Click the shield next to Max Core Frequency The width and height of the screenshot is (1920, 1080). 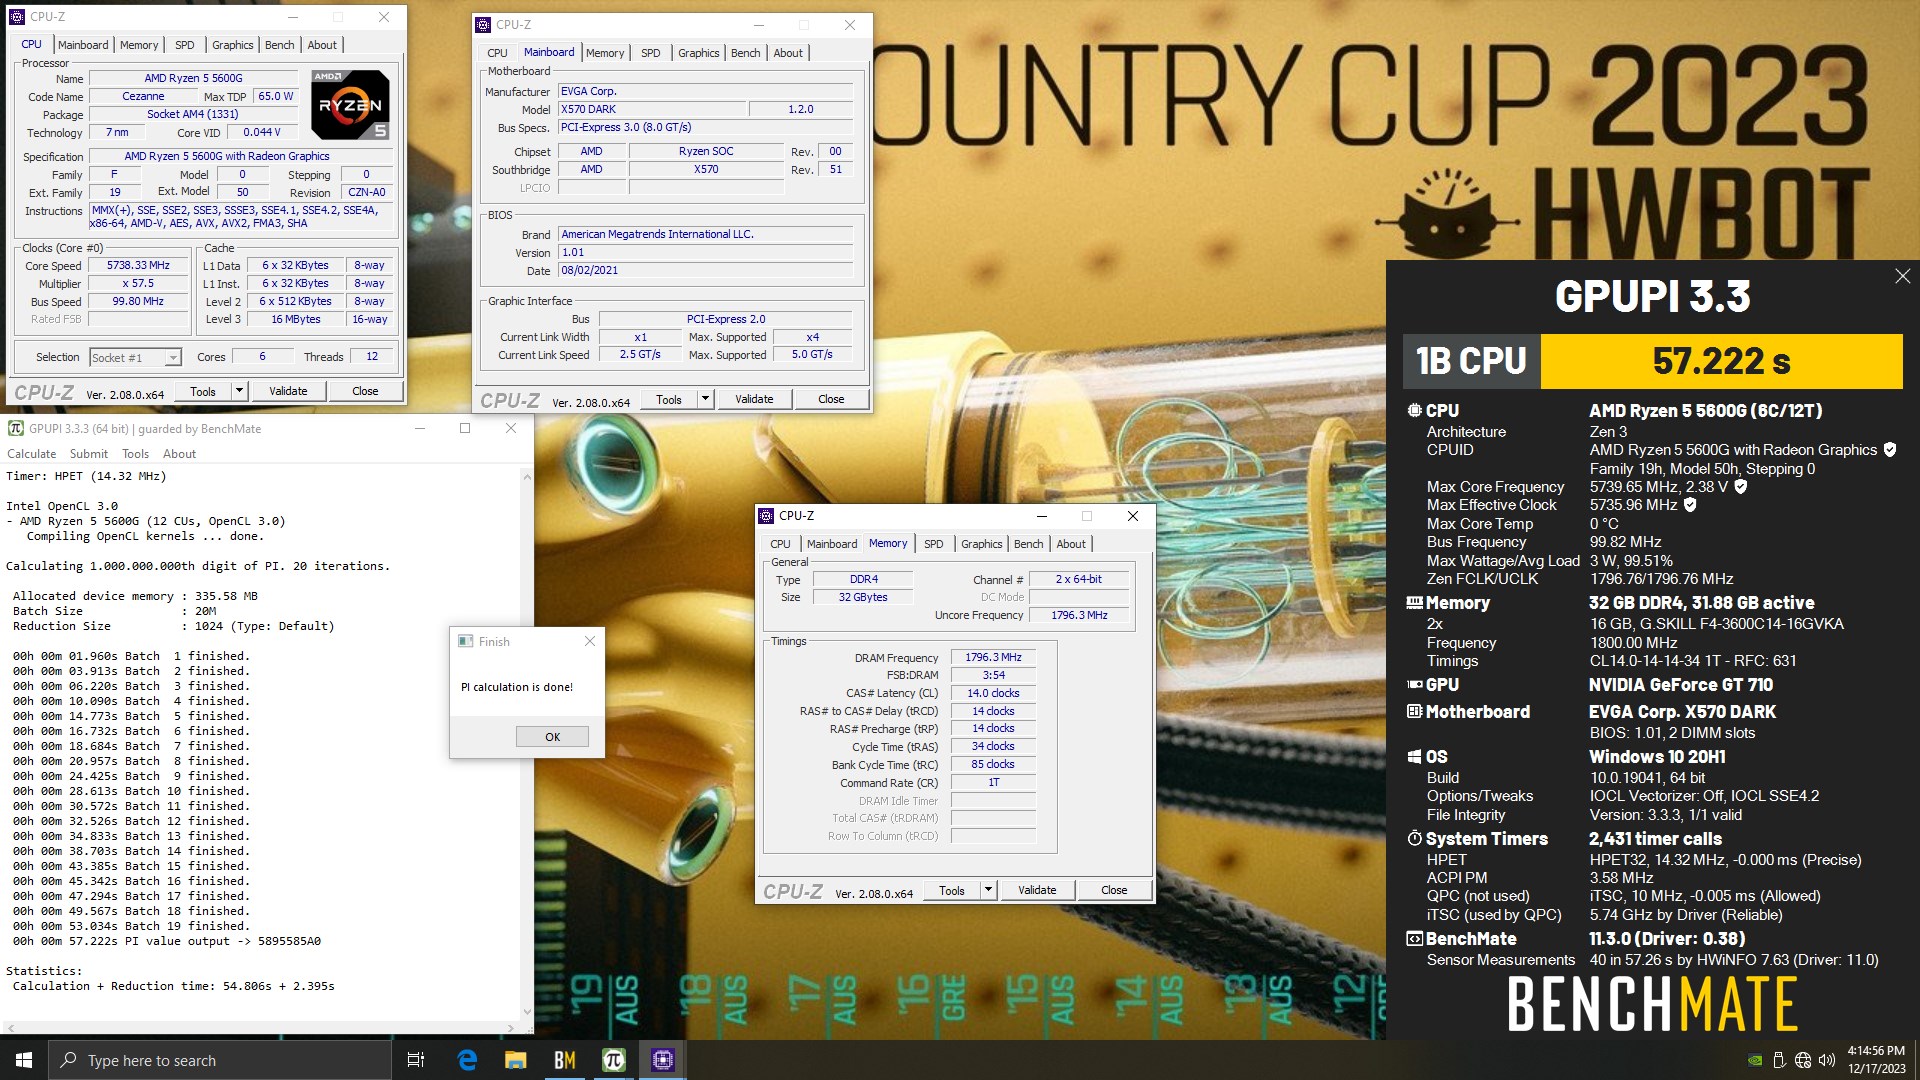click(1741, 487)
